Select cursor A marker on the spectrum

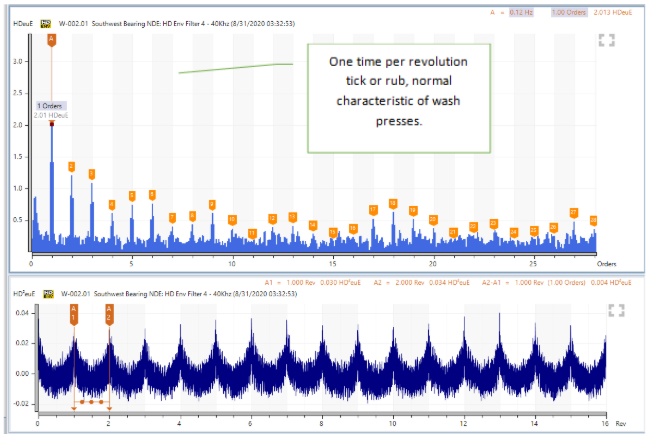51,39
